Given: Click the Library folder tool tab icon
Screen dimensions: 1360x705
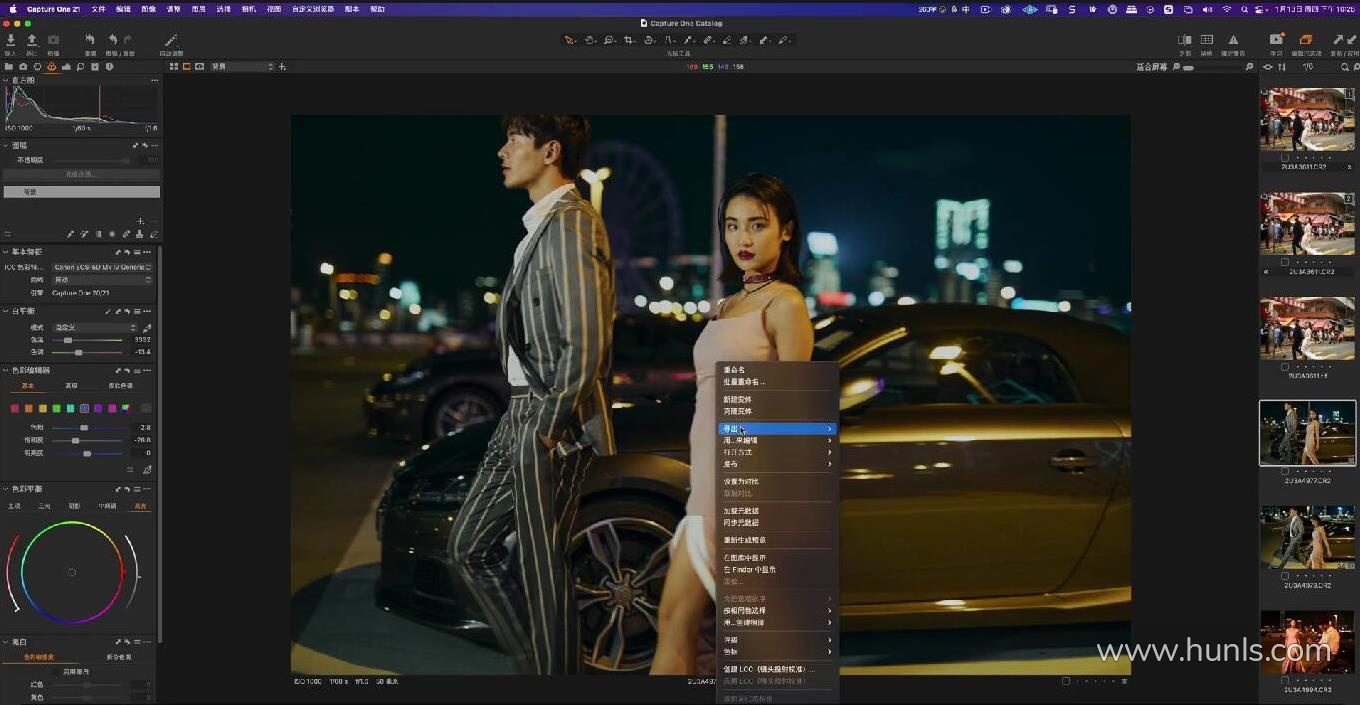Looking at the screenshot, I should click(9, 67).
